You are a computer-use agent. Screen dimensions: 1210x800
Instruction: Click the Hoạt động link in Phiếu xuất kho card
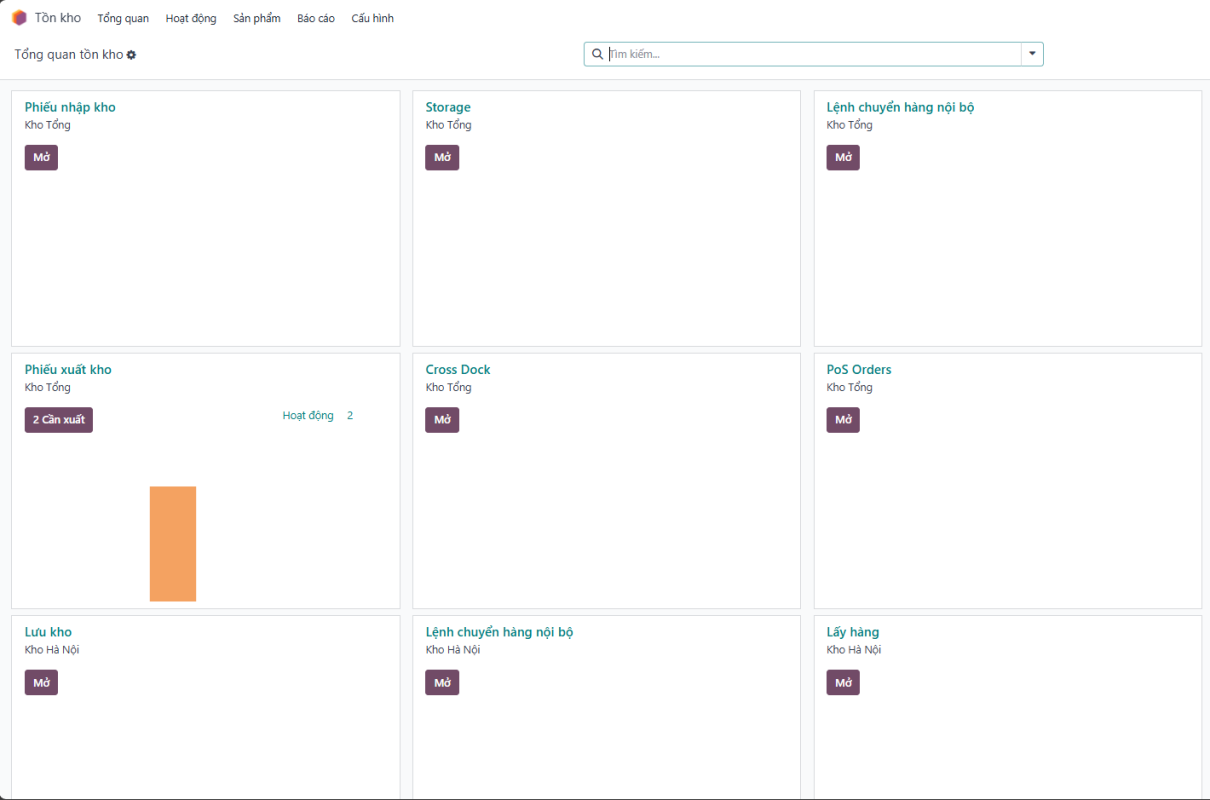[x=308, y=416]
